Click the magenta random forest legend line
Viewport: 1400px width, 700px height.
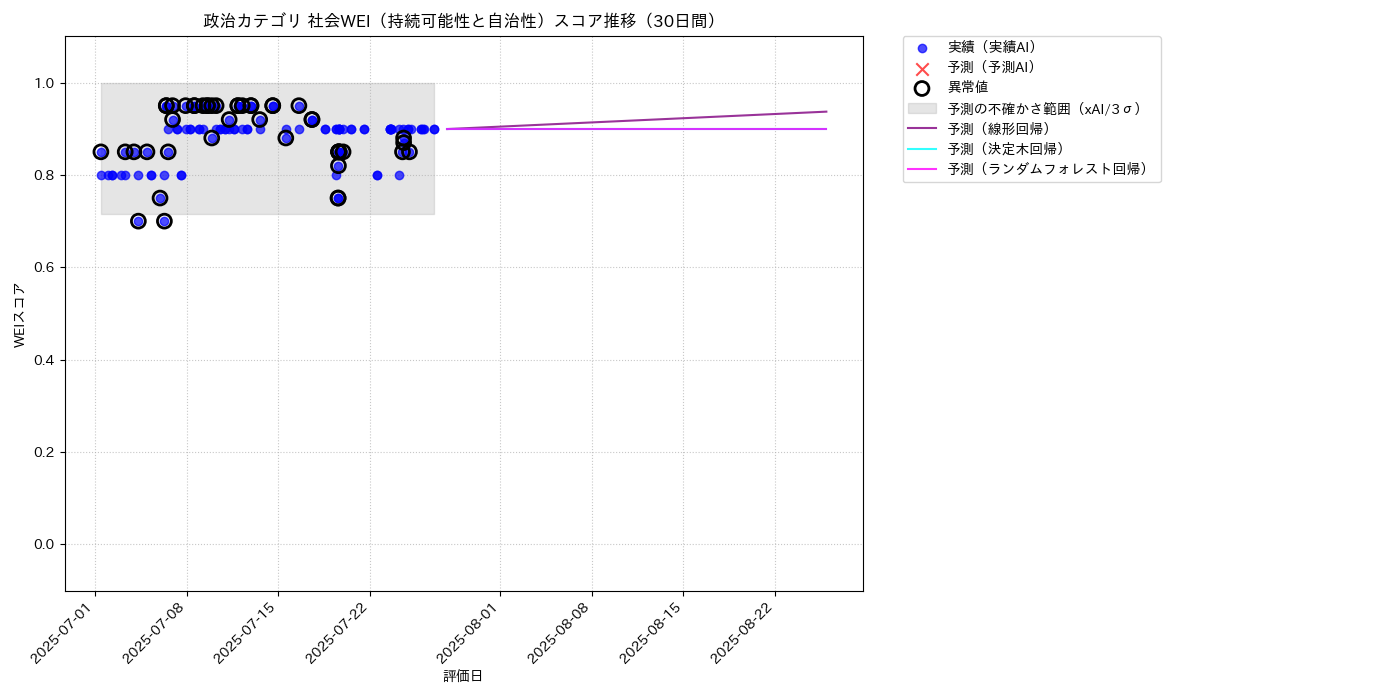(x=922, y=170)
